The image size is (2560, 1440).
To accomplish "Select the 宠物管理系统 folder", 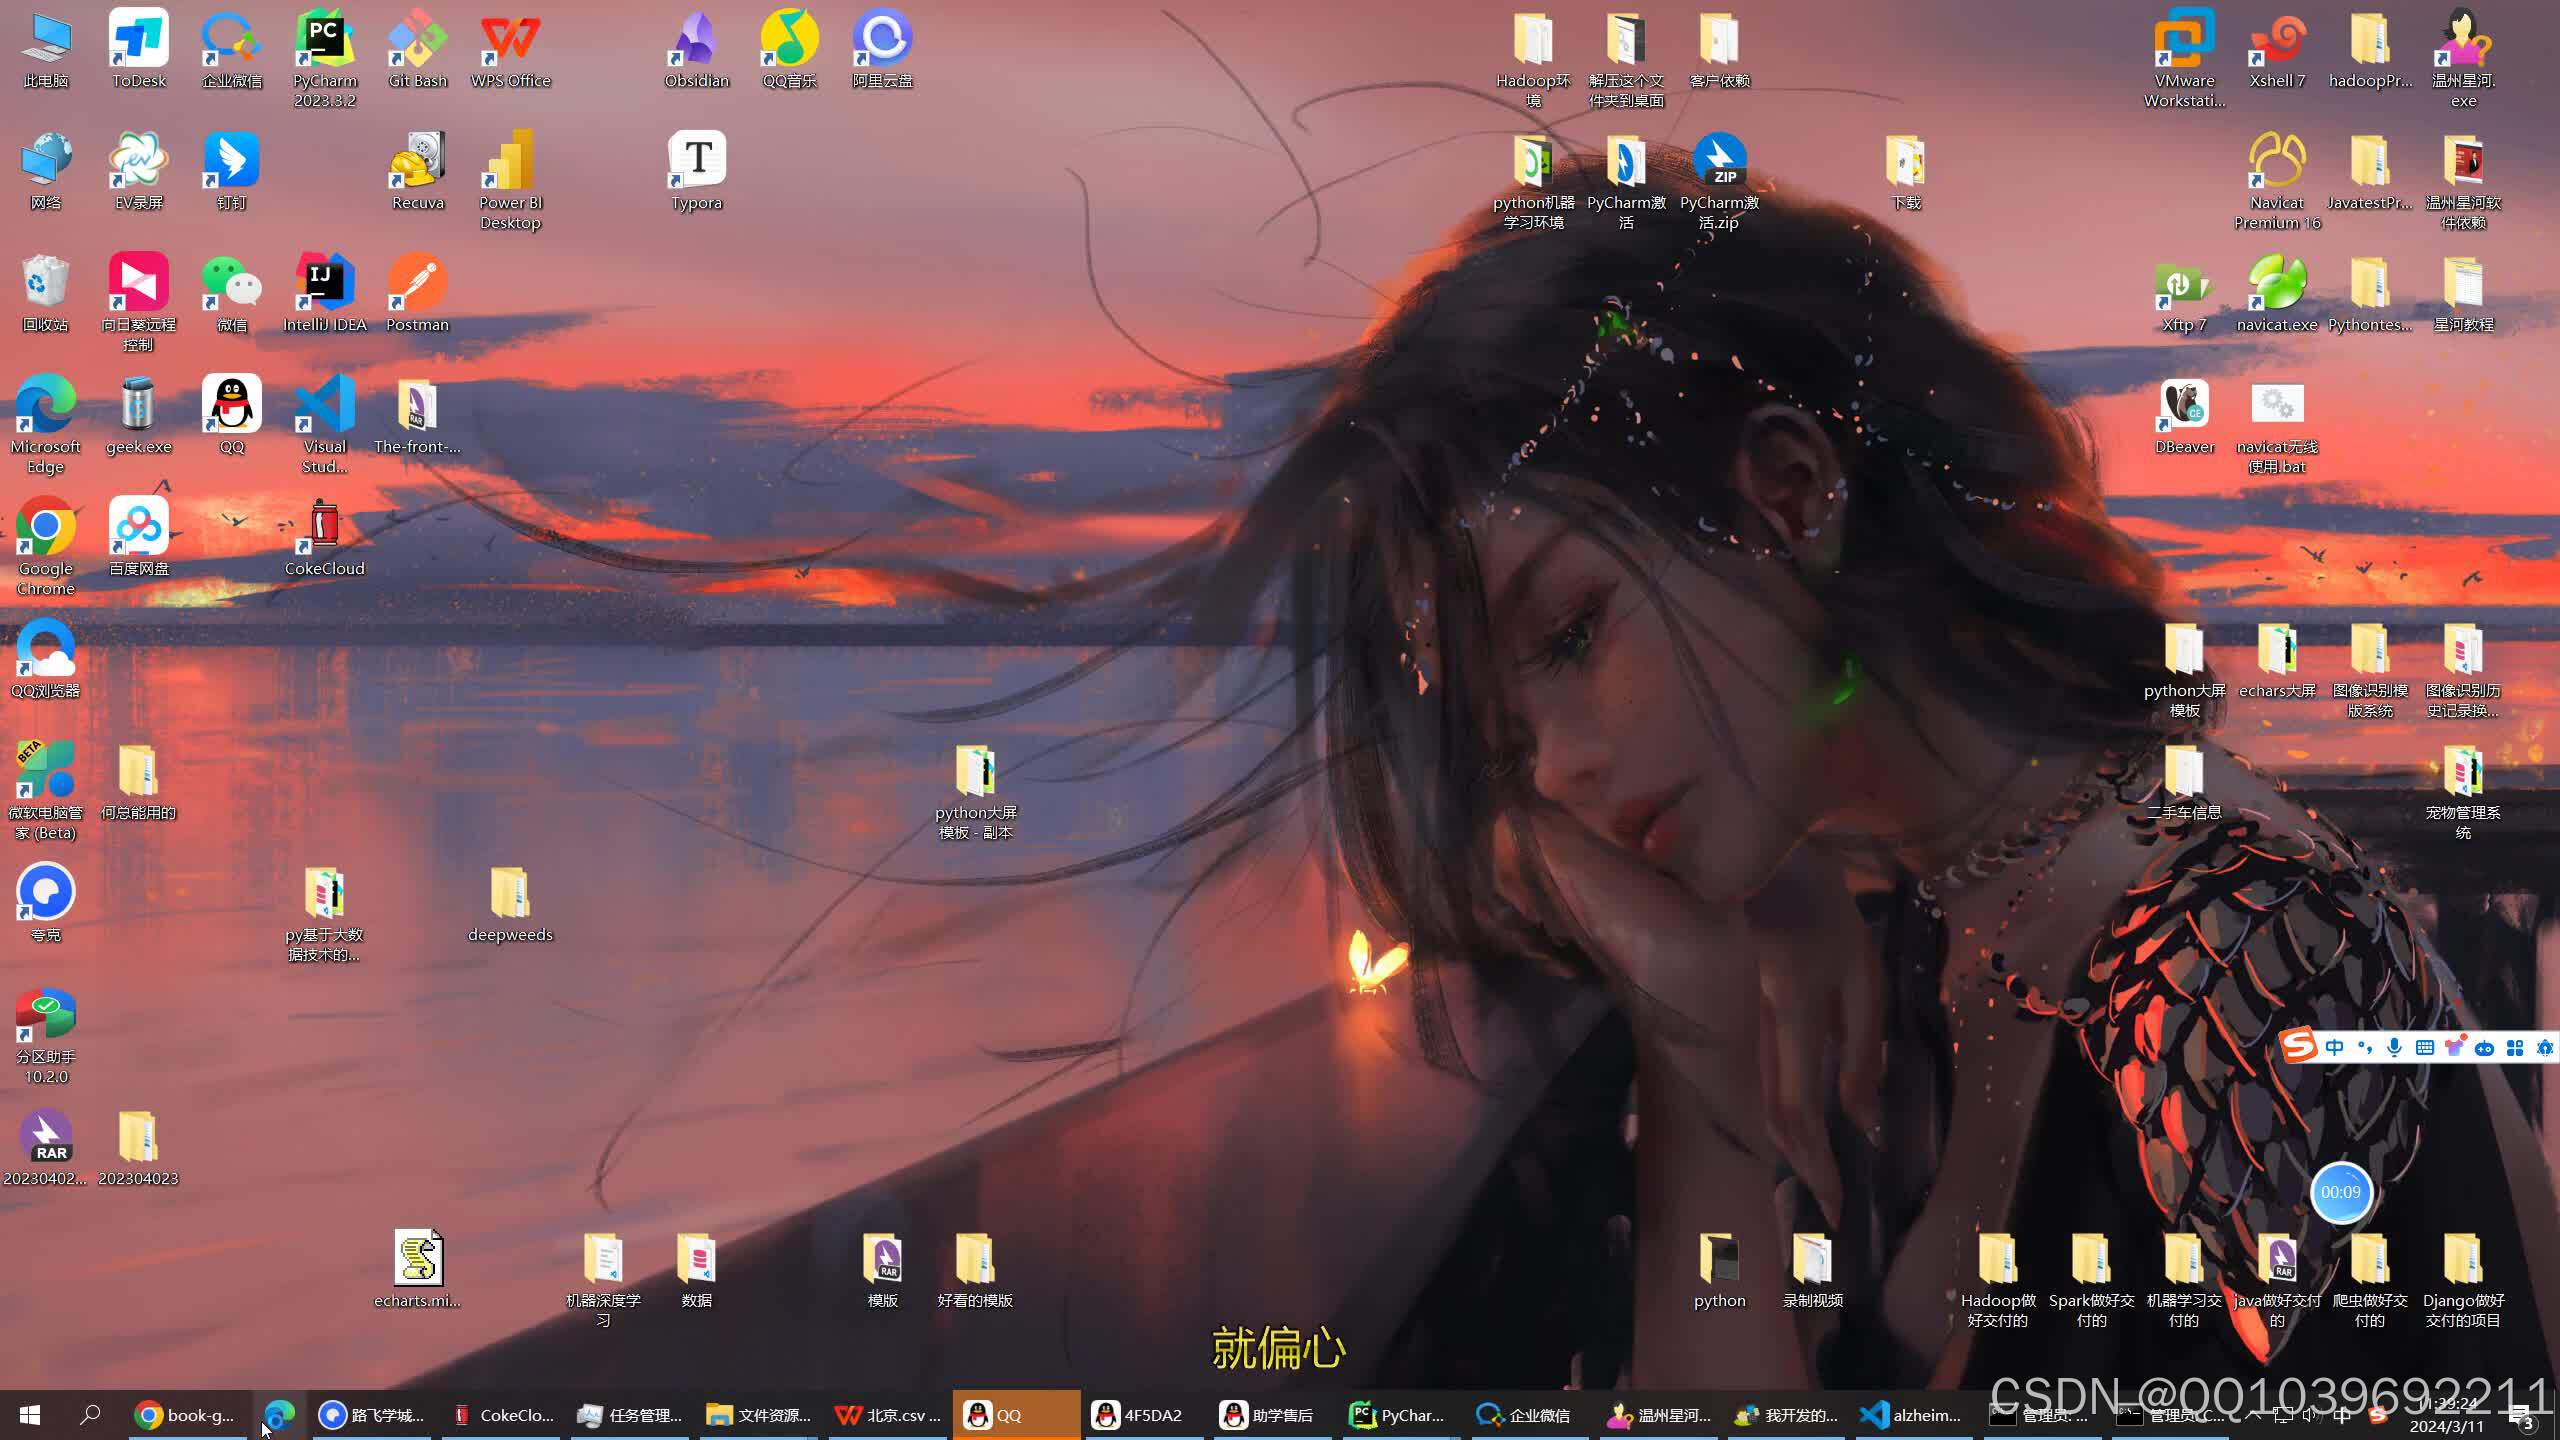I will [2464, 790].
